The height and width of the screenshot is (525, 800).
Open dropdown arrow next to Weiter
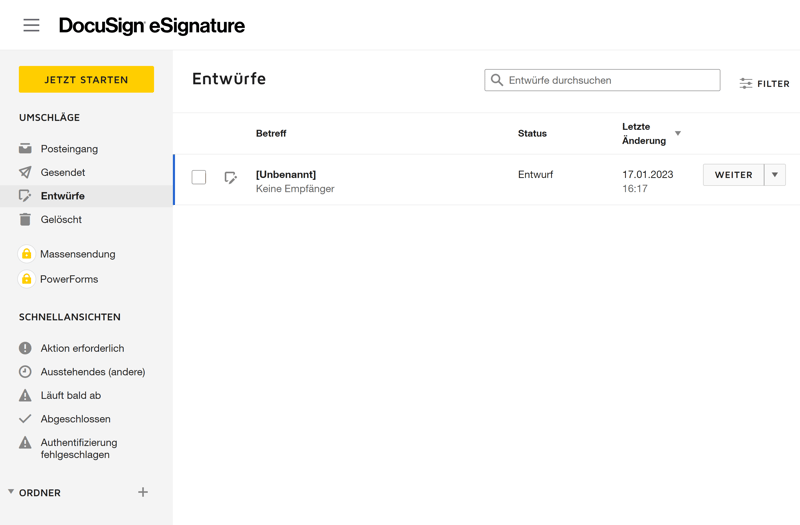(x=775, y=175)
